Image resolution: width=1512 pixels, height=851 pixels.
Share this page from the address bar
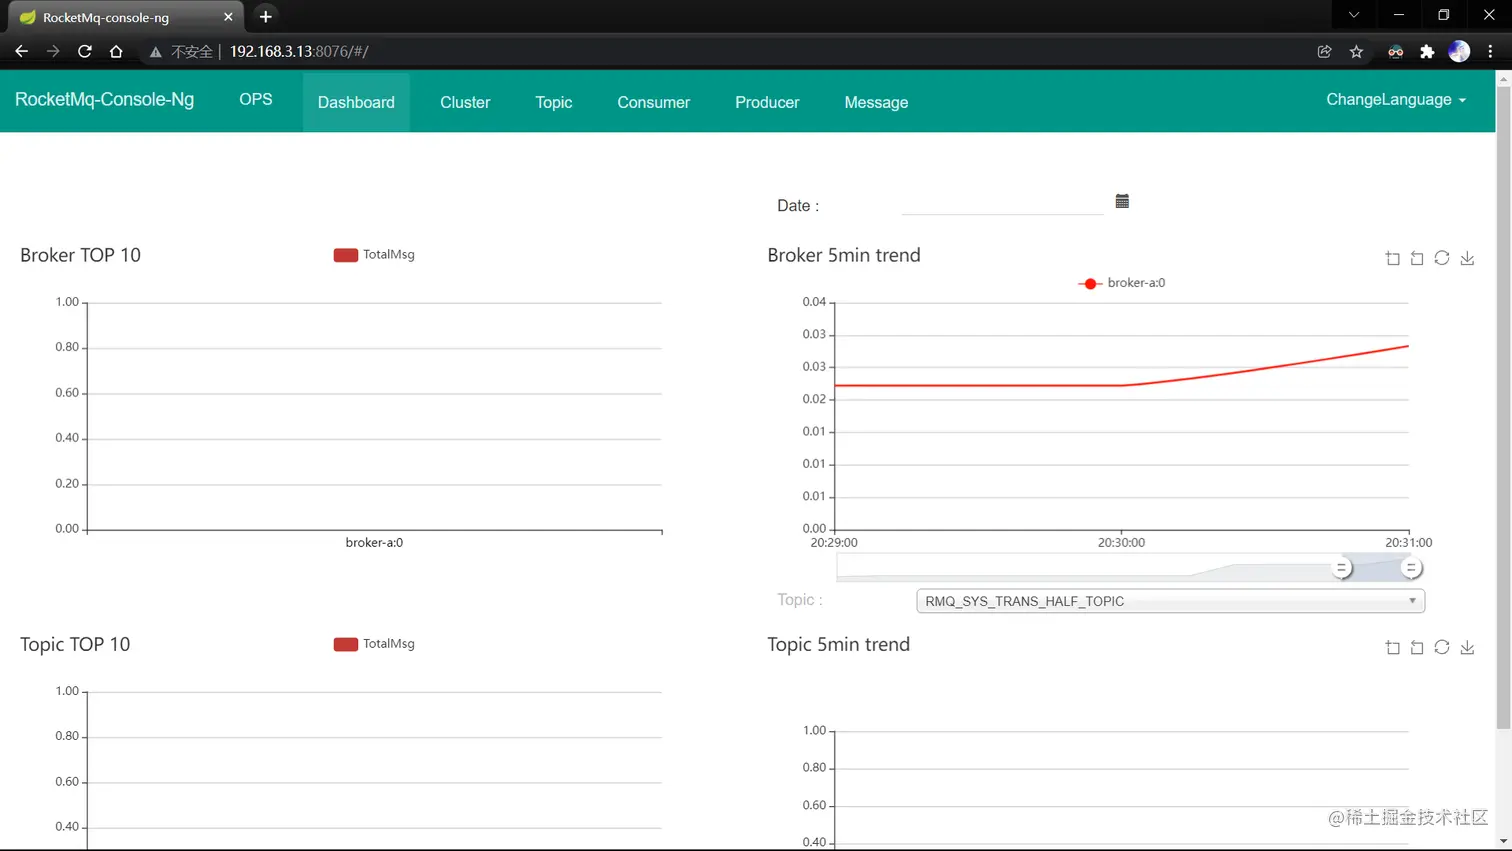tap(1324, 51)
